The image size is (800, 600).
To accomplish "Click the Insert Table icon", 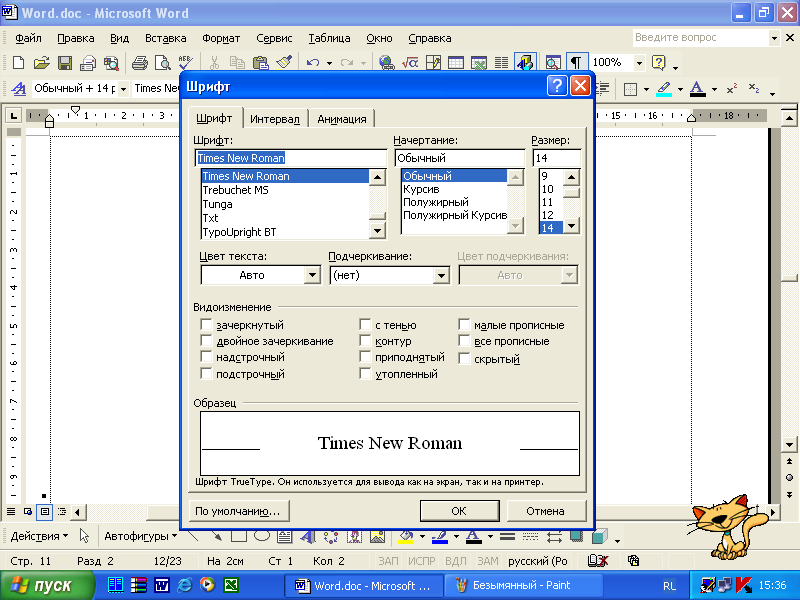I will pyautogui.click(x=456, y=63).
